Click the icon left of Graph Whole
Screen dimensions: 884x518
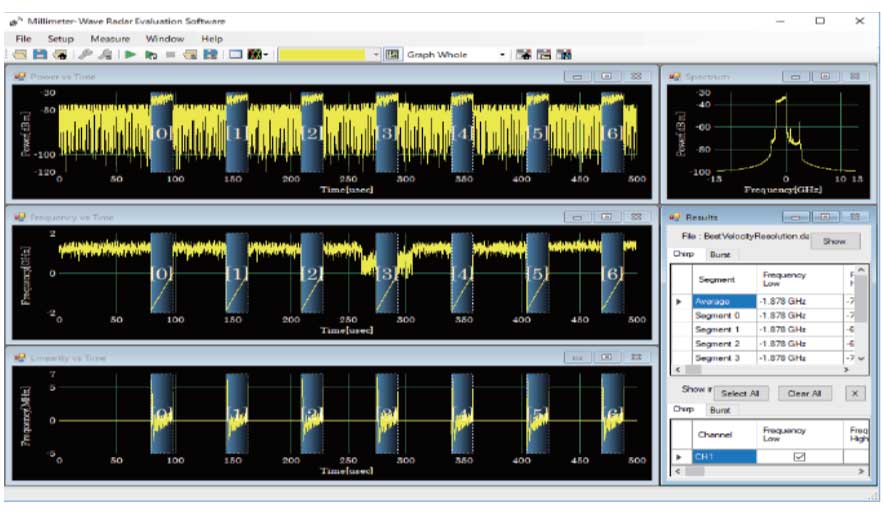(392, 55)
